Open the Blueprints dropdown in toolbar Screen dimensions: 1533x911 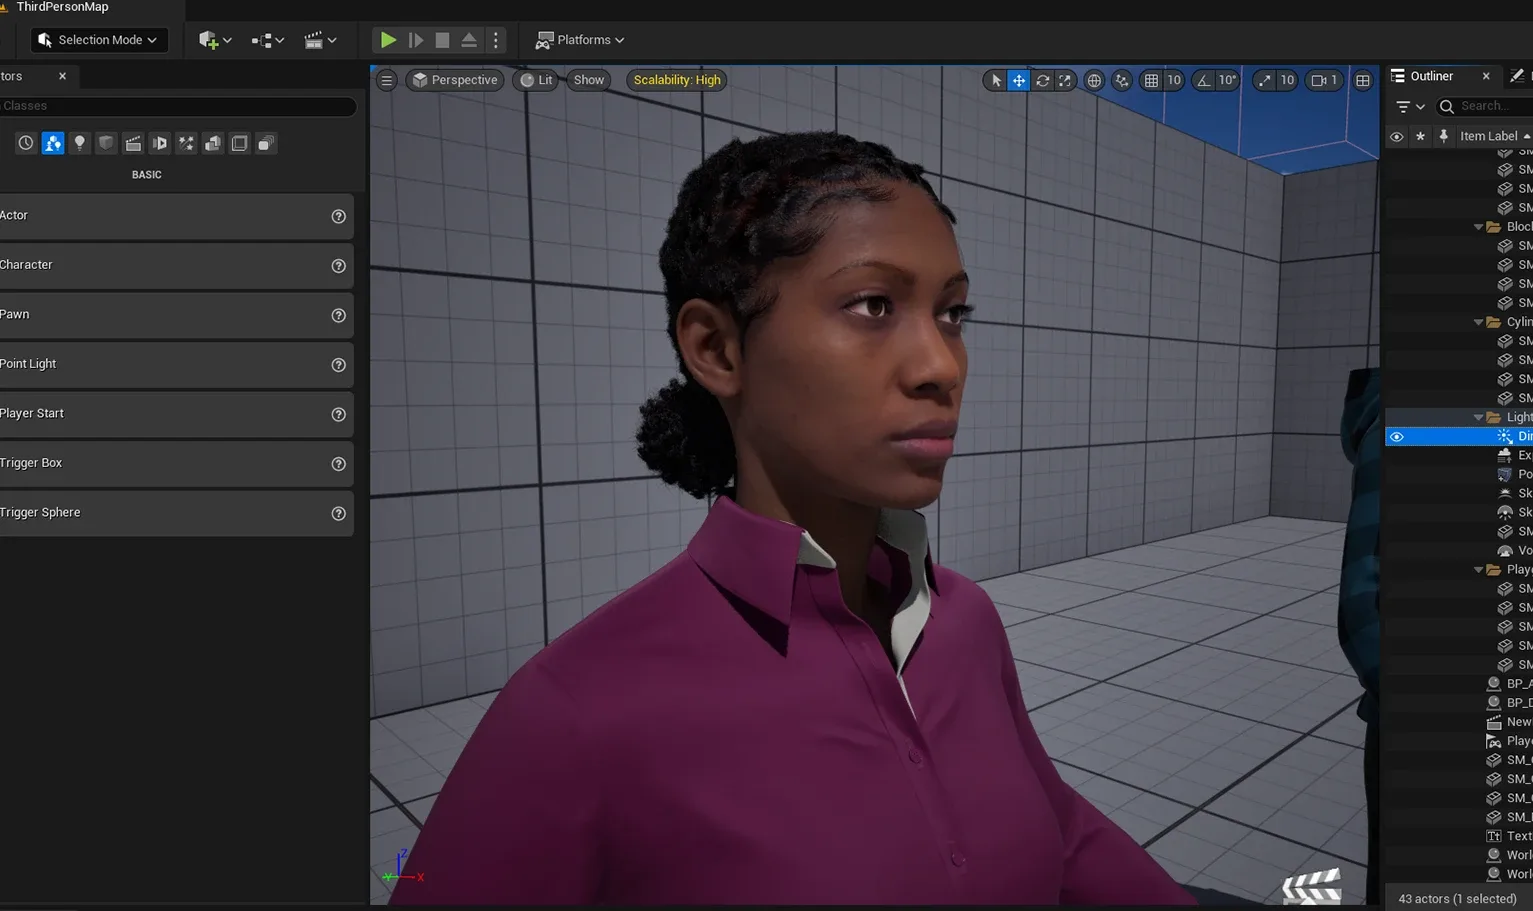268,40
